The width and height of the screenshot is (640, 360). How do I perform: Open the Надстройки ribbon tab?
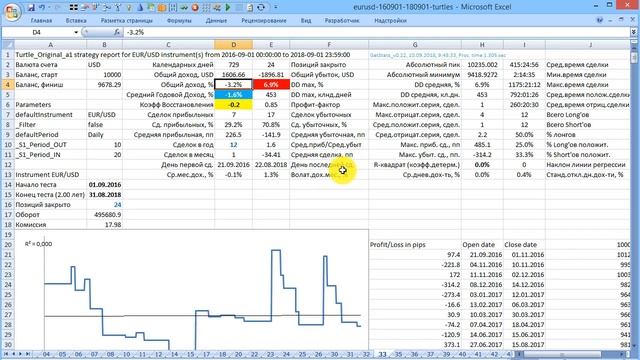(390, 20)
